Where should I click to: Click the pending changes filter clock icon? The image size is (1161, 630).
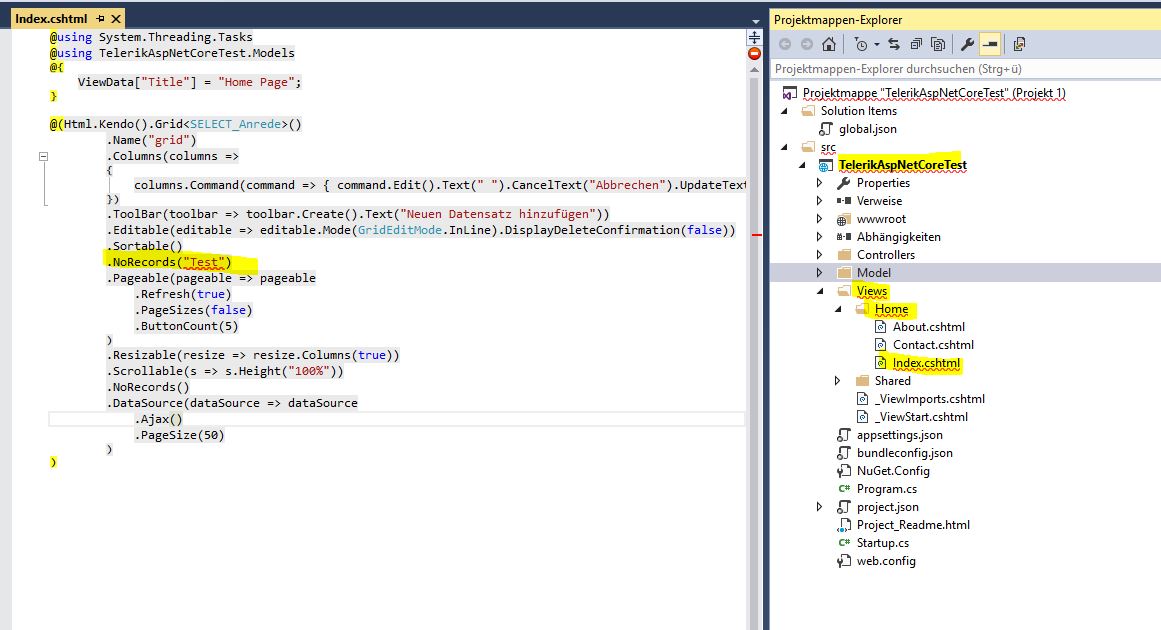[860, 44]
